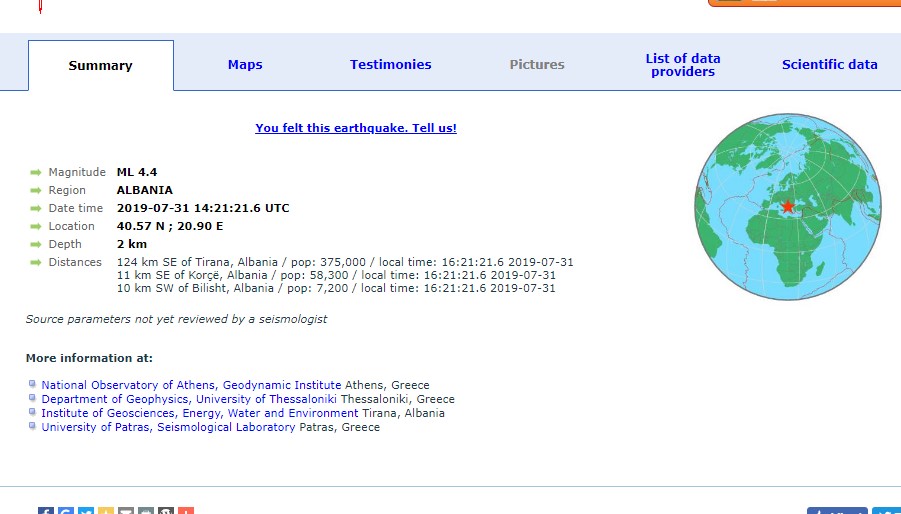This screenshot has width=901, height=514.
Task: Click the Google share icon at bottom
Action: pos(65,511)
